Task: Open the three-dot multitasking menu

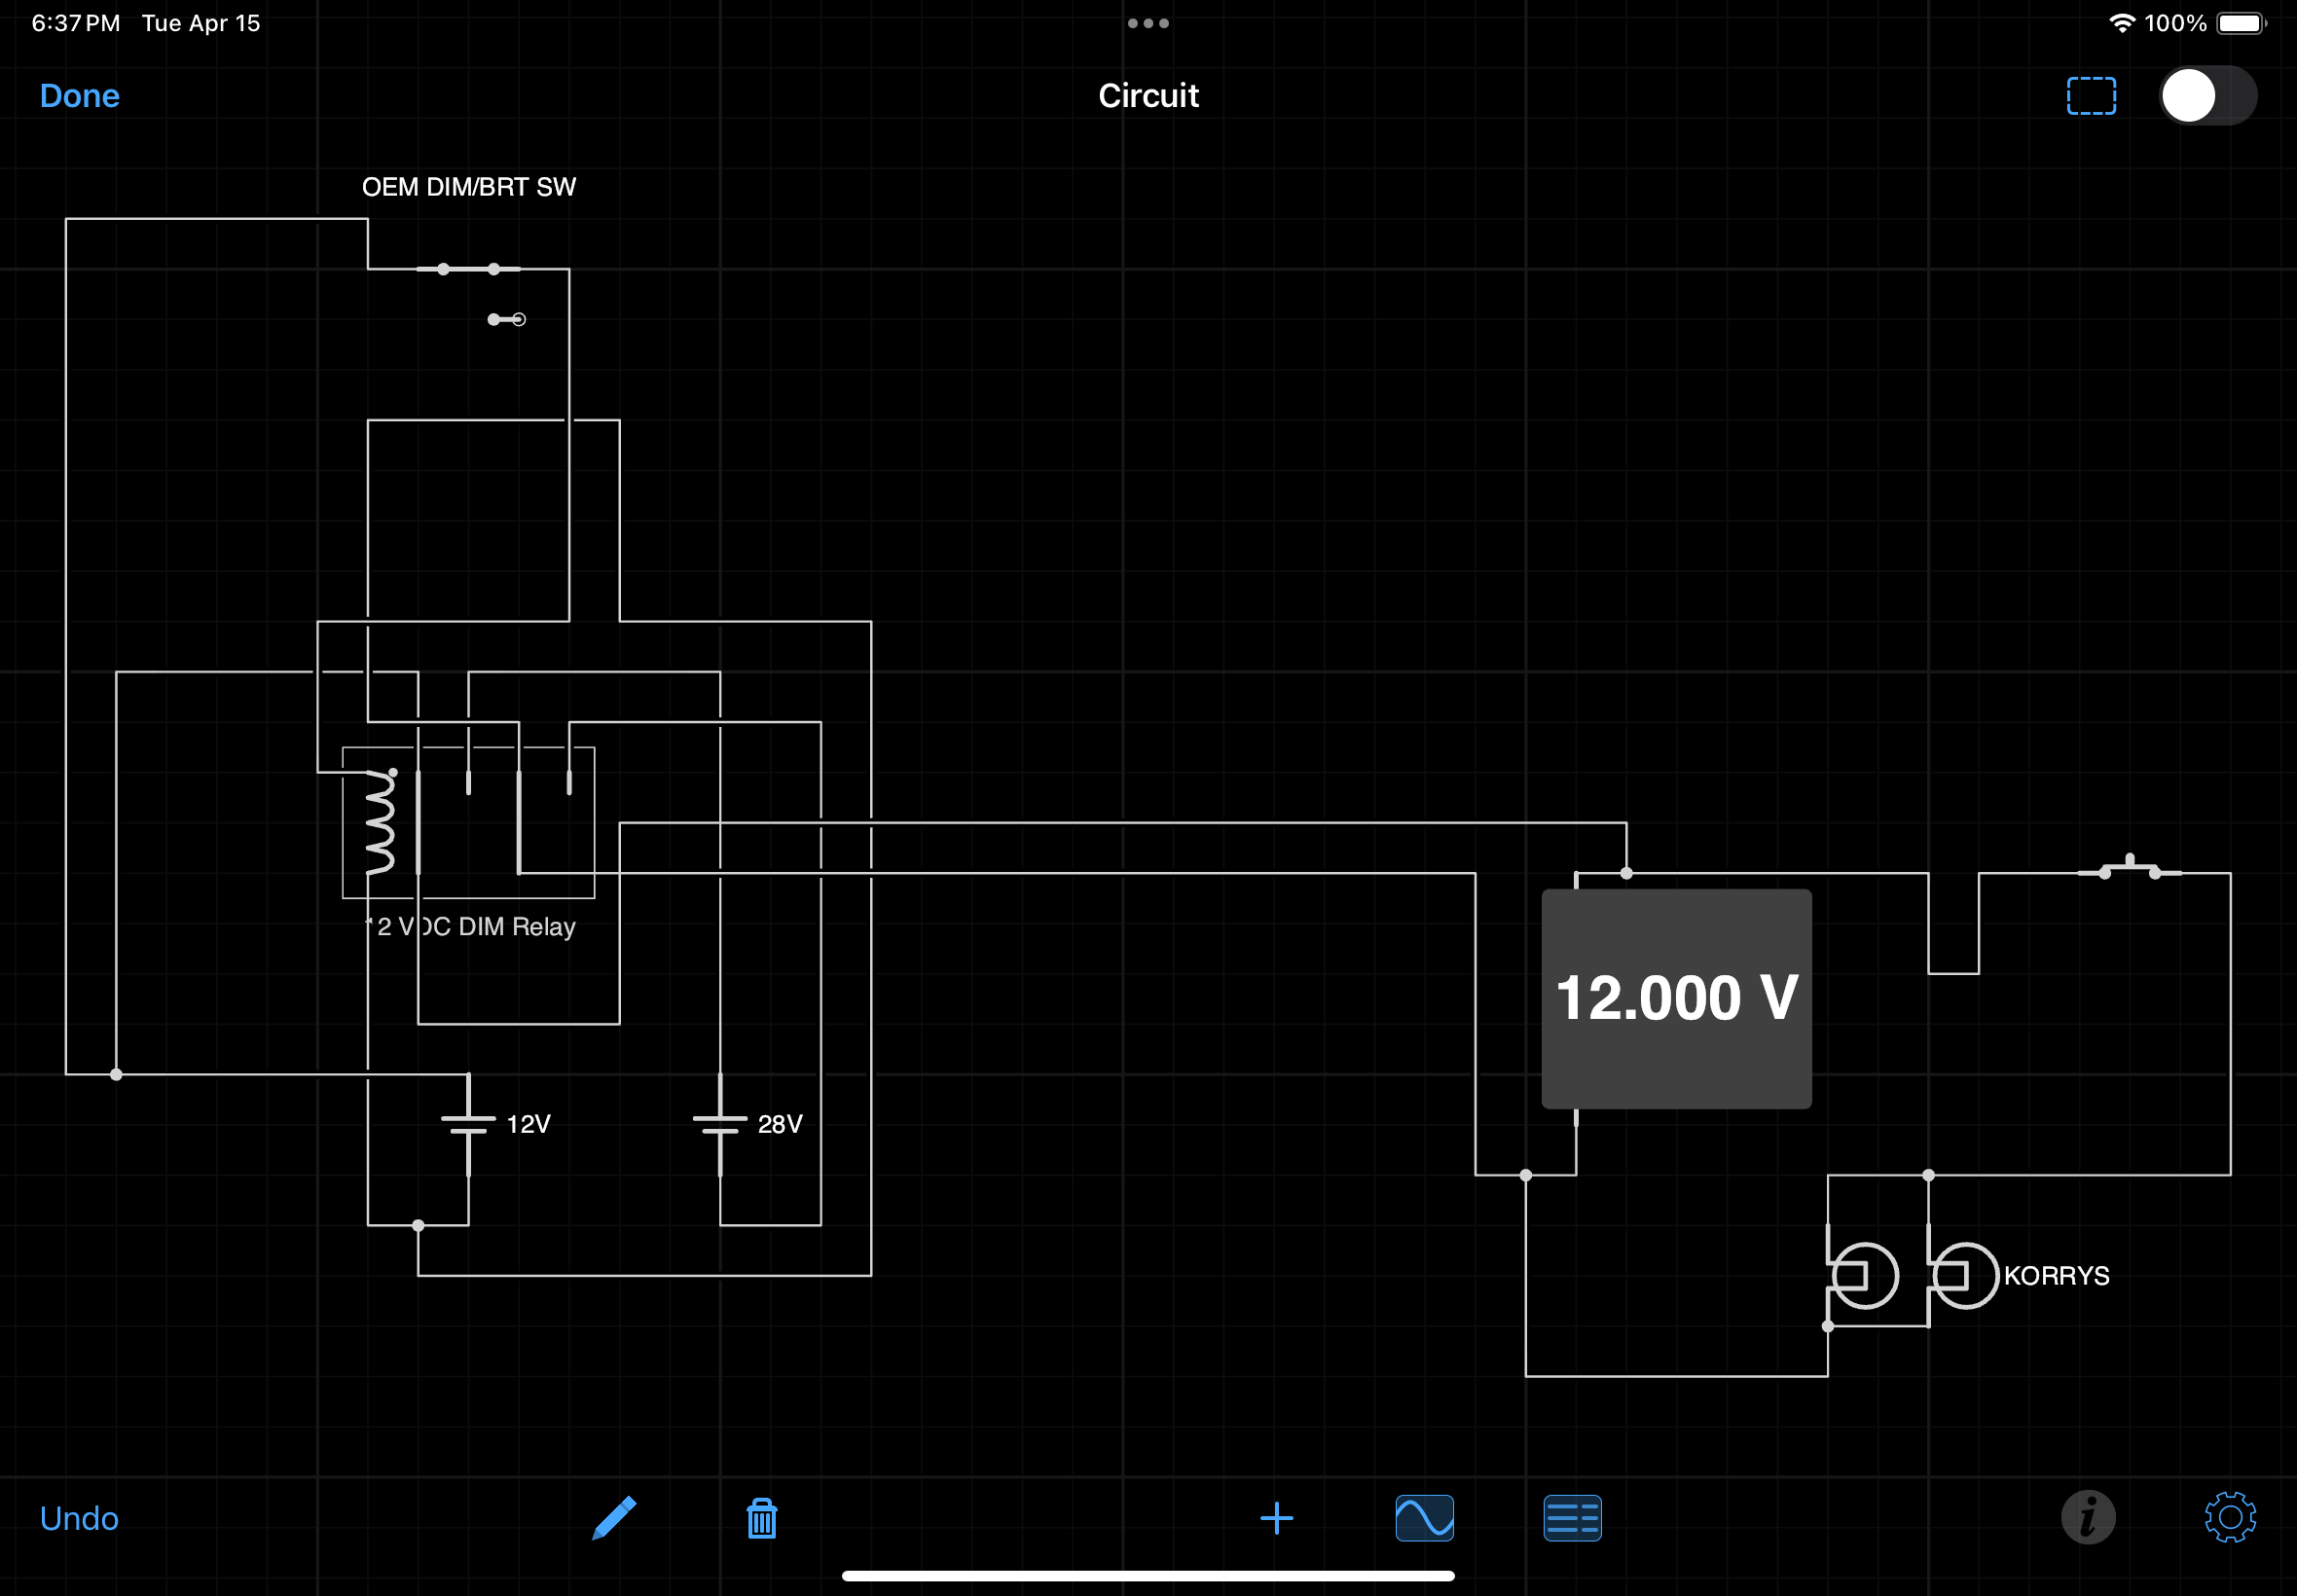Action: 1148,23
